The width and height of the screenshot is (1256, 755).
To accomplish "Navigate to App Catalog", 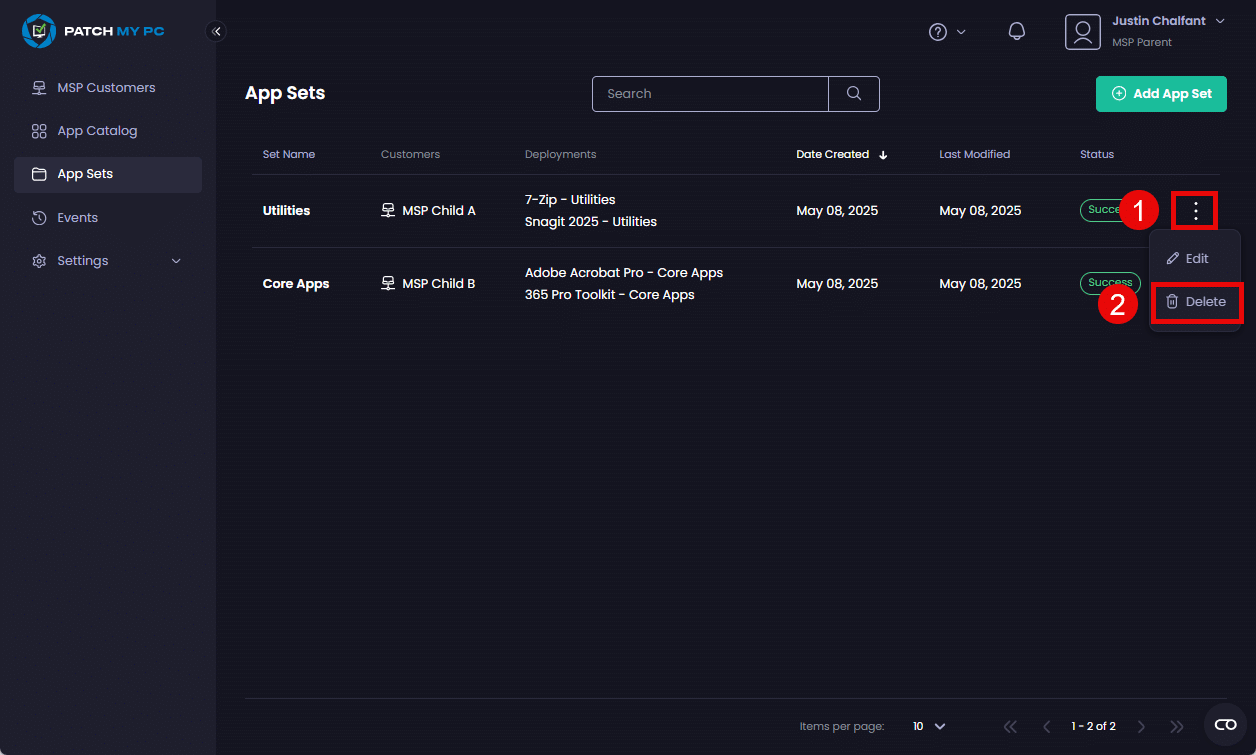I will coord(97,131).
